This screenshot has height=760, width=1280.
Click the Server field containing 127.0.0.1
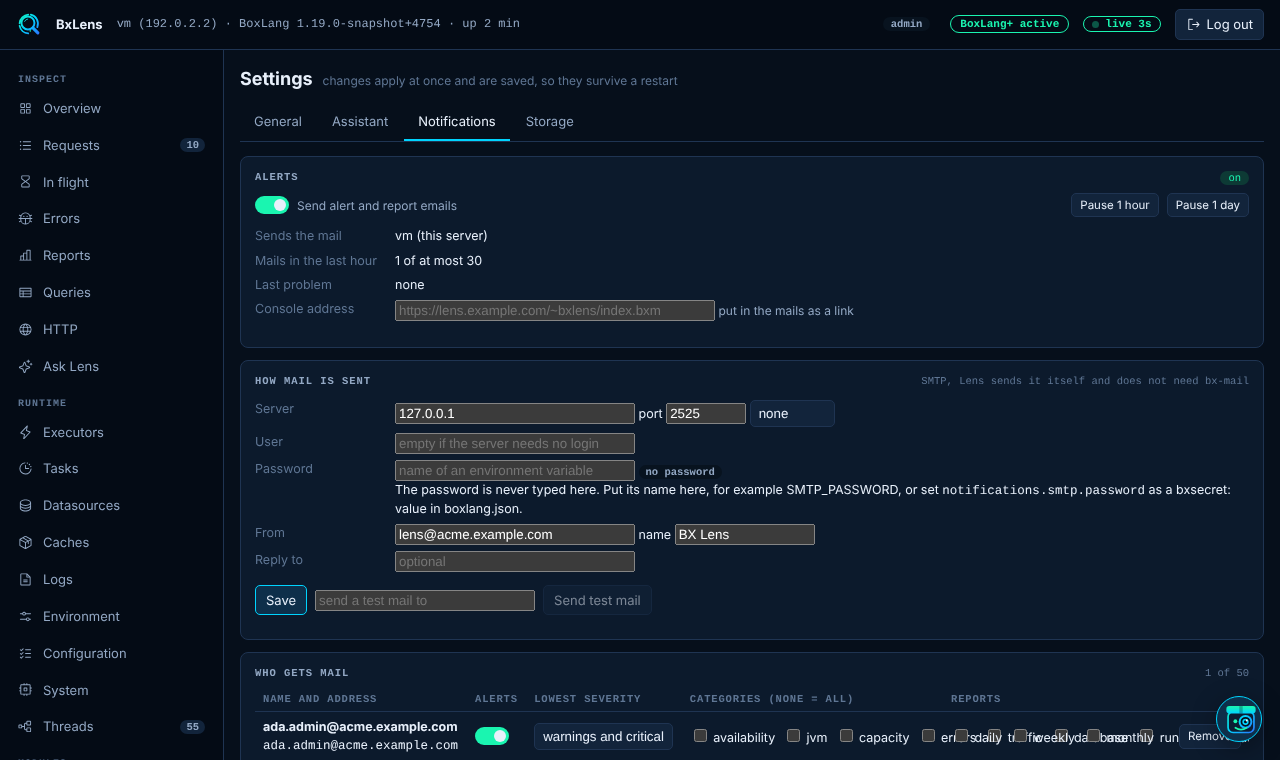coord(515,413)
